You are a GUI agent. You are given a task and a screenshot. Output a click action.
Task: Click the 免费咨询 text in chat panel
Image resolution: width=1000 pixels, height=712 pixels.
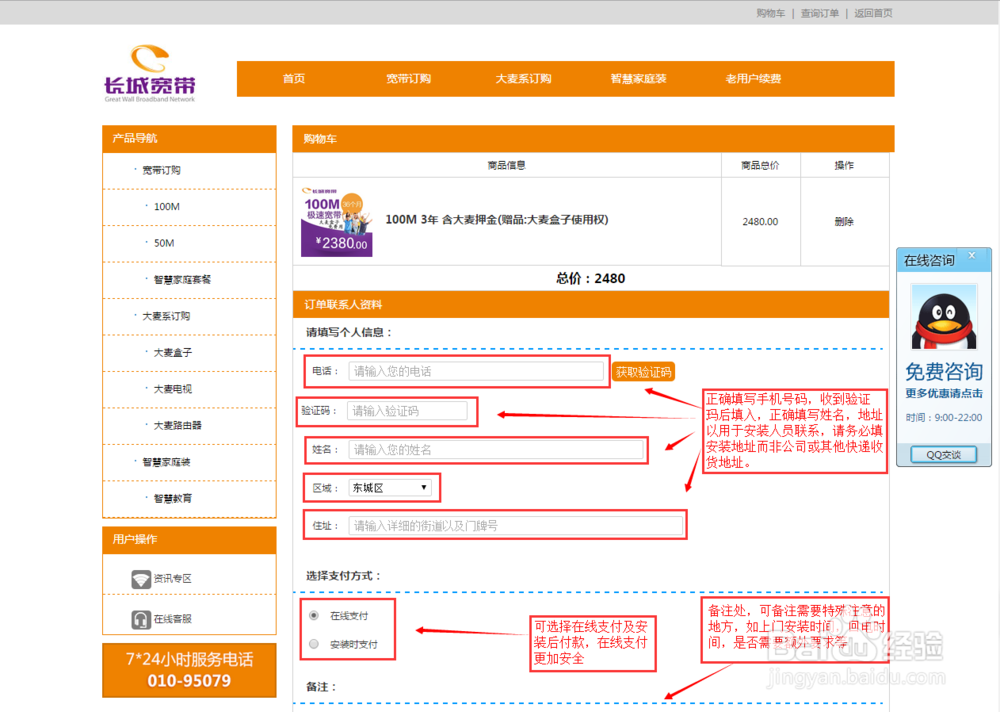(x=944, y=371)
